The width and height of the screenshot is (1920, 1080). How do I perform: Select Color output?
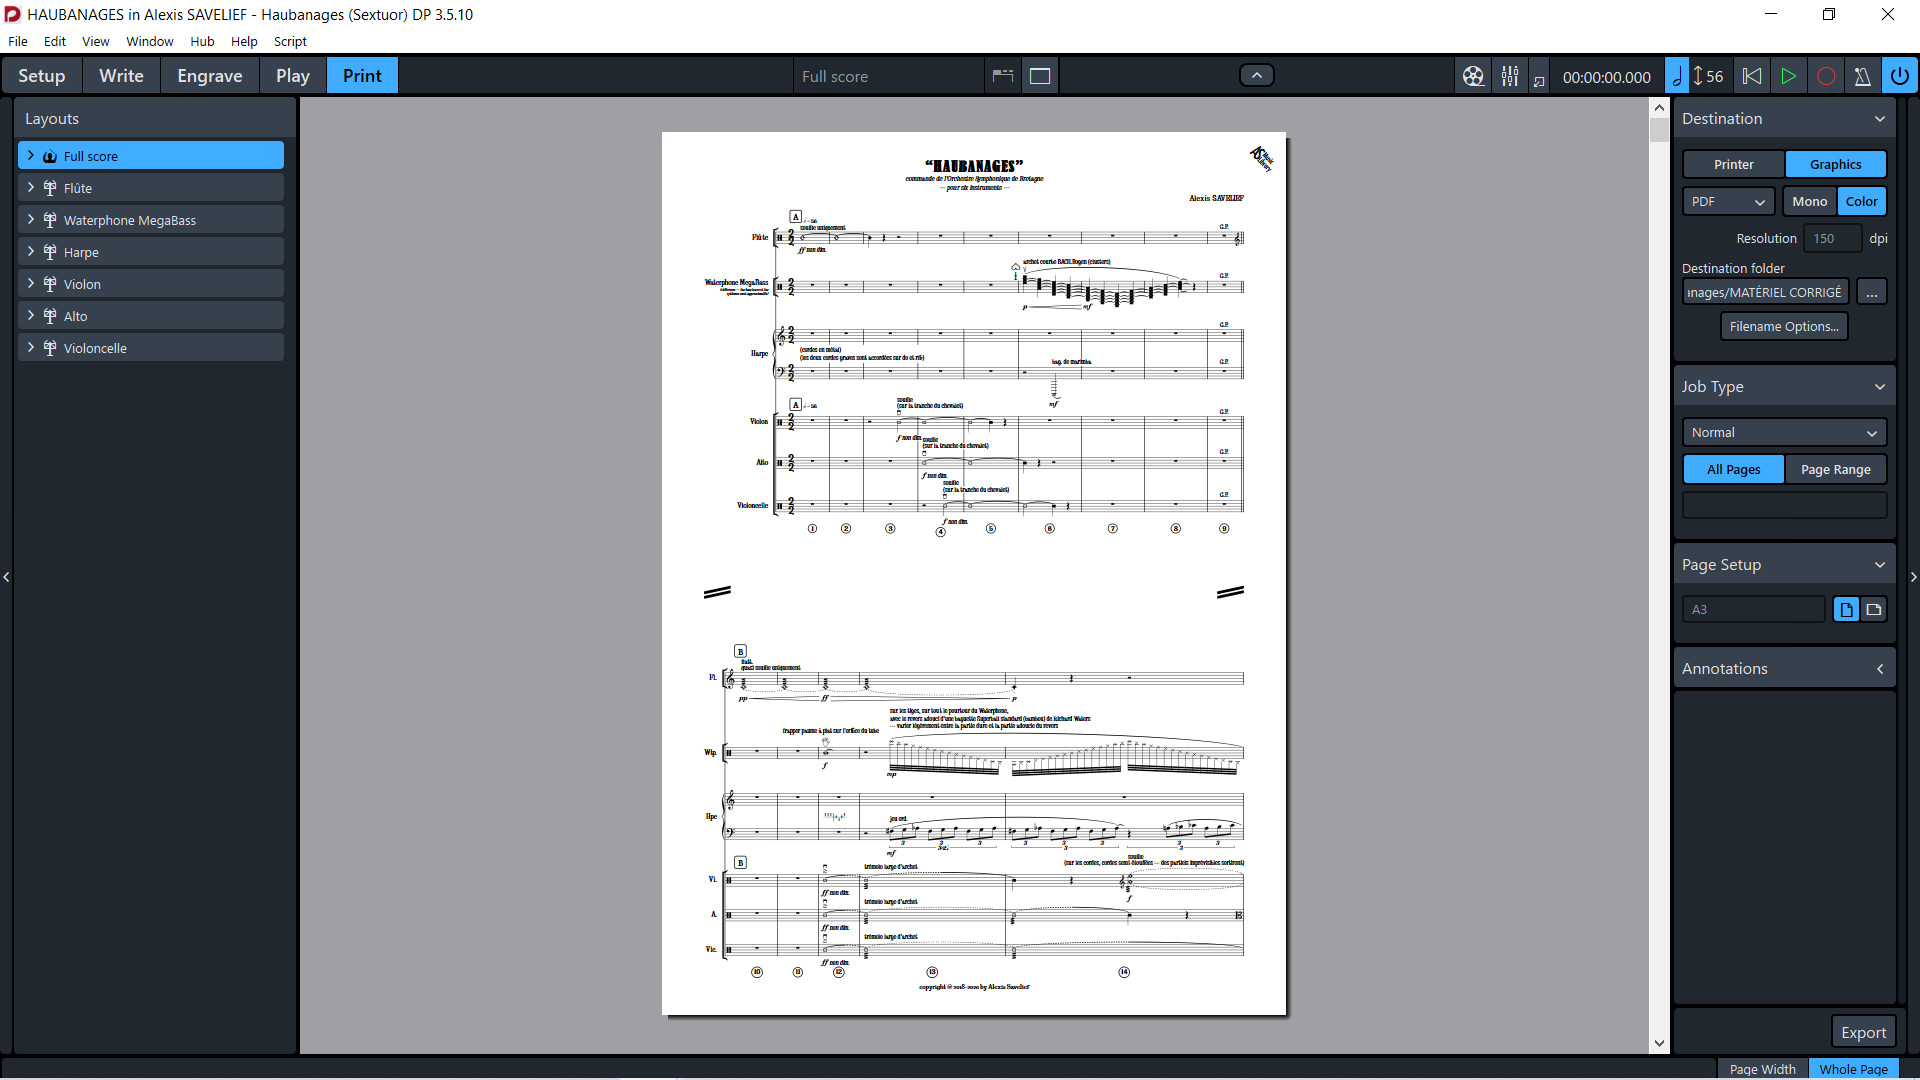(x=1861, y=201)
